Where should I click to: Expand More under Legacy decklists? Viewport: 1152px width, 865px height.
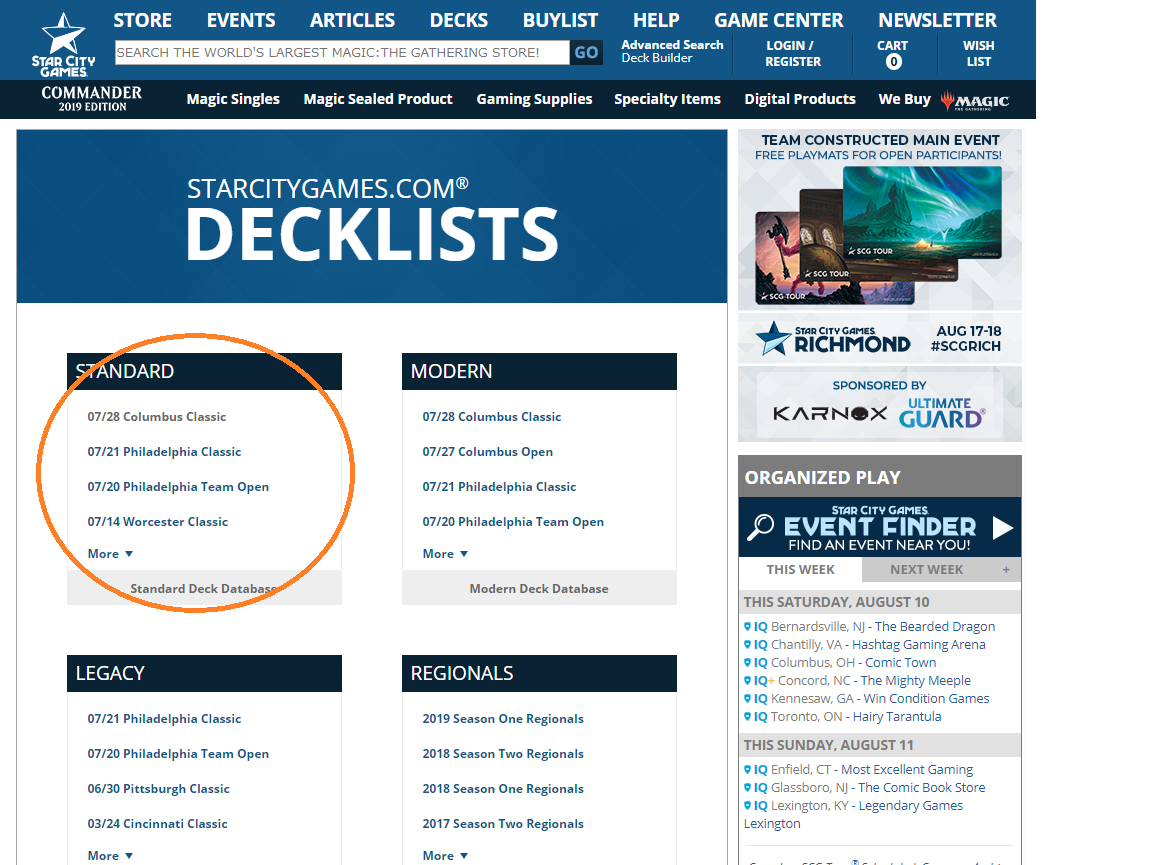point(110,855)
